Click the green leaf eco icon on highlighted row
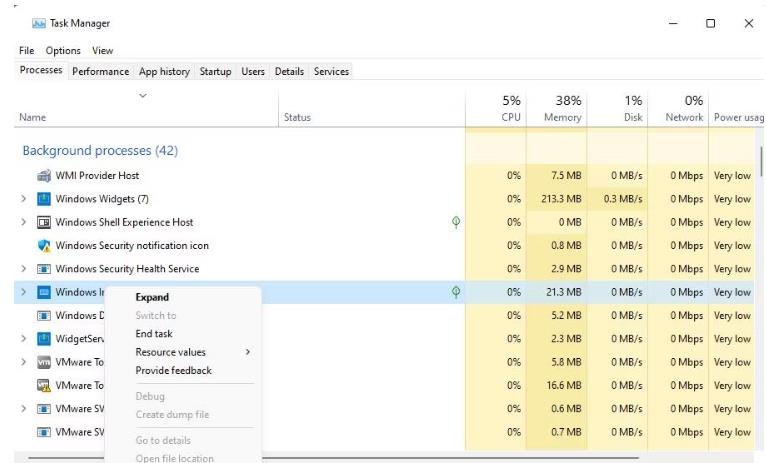The image size is (766, 463). pyautogui.click(x=456, y=292)
